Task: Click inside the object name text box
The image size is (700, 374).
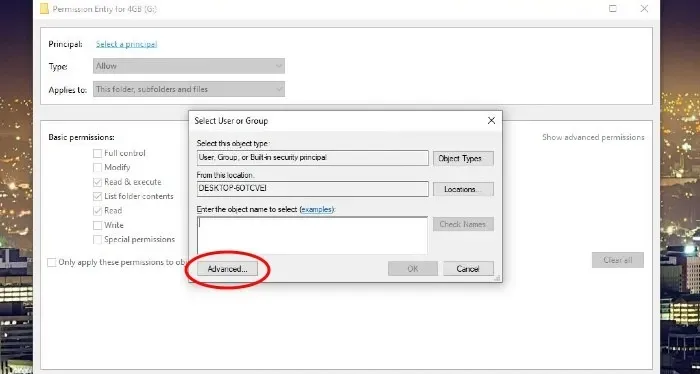Action: point(312,236)
